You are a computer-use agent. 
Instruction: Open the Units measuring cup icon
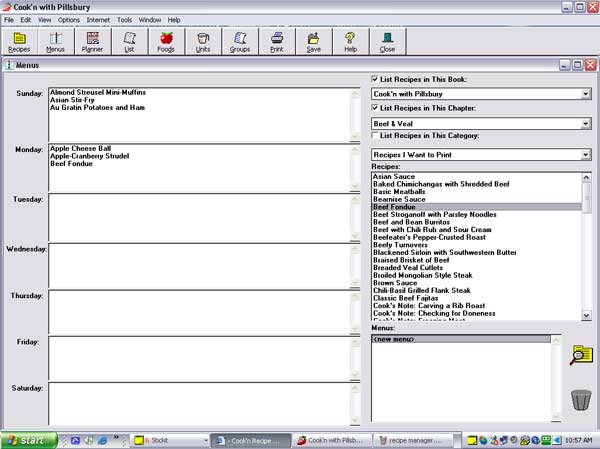(x=203, y=41)
